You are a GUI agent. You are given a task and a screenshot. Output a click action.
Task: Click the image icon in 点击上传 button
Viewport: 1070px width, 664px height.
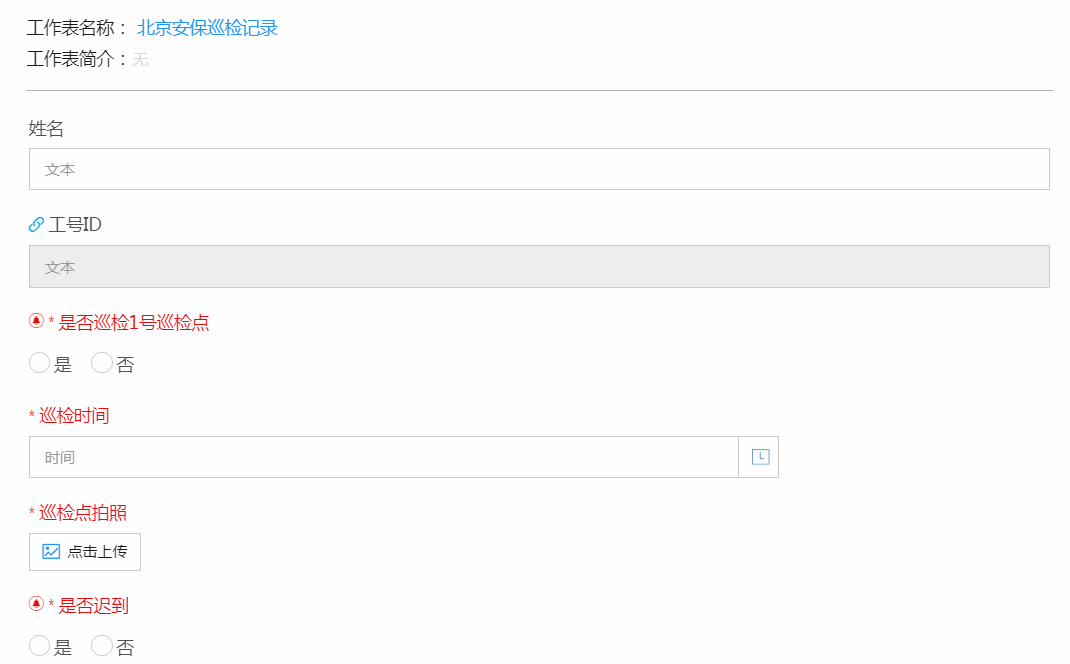pyautogui.click(x=51, y=551)
